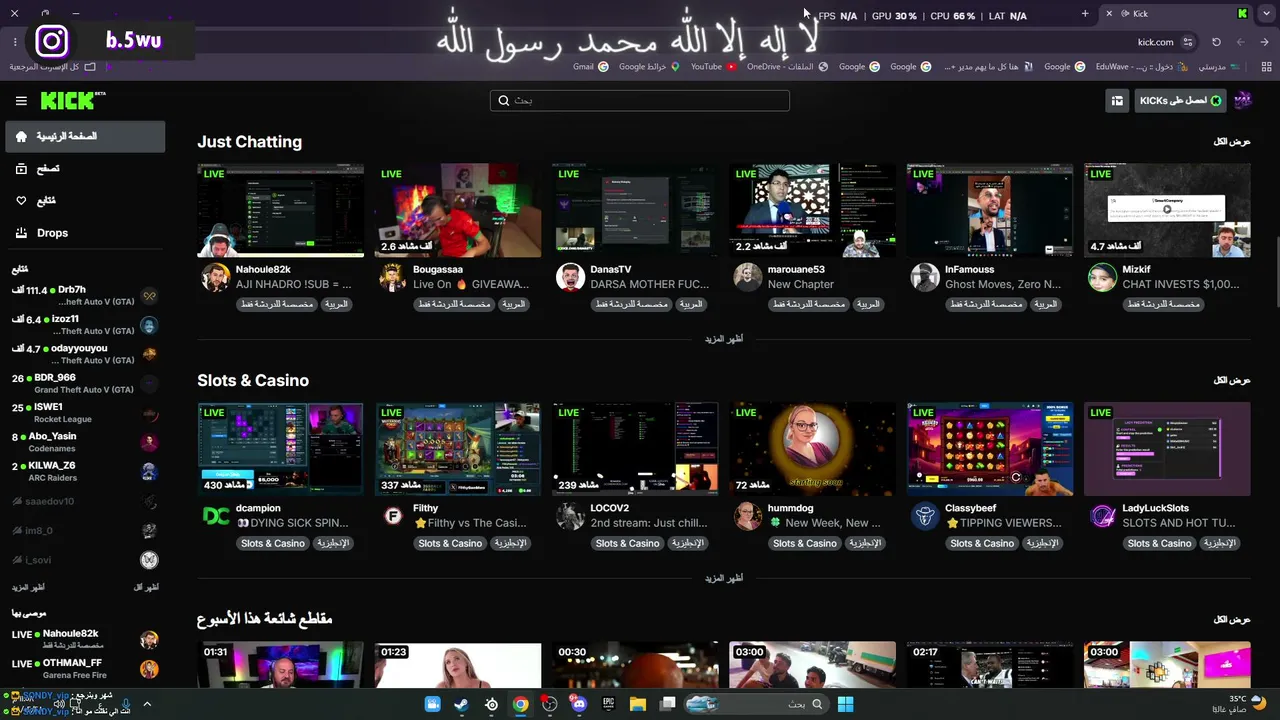Click the Nahoule82k streamer avatar in Just Chatting
The height and width of the screenshot is (720, 1280).
click(215, 277)
